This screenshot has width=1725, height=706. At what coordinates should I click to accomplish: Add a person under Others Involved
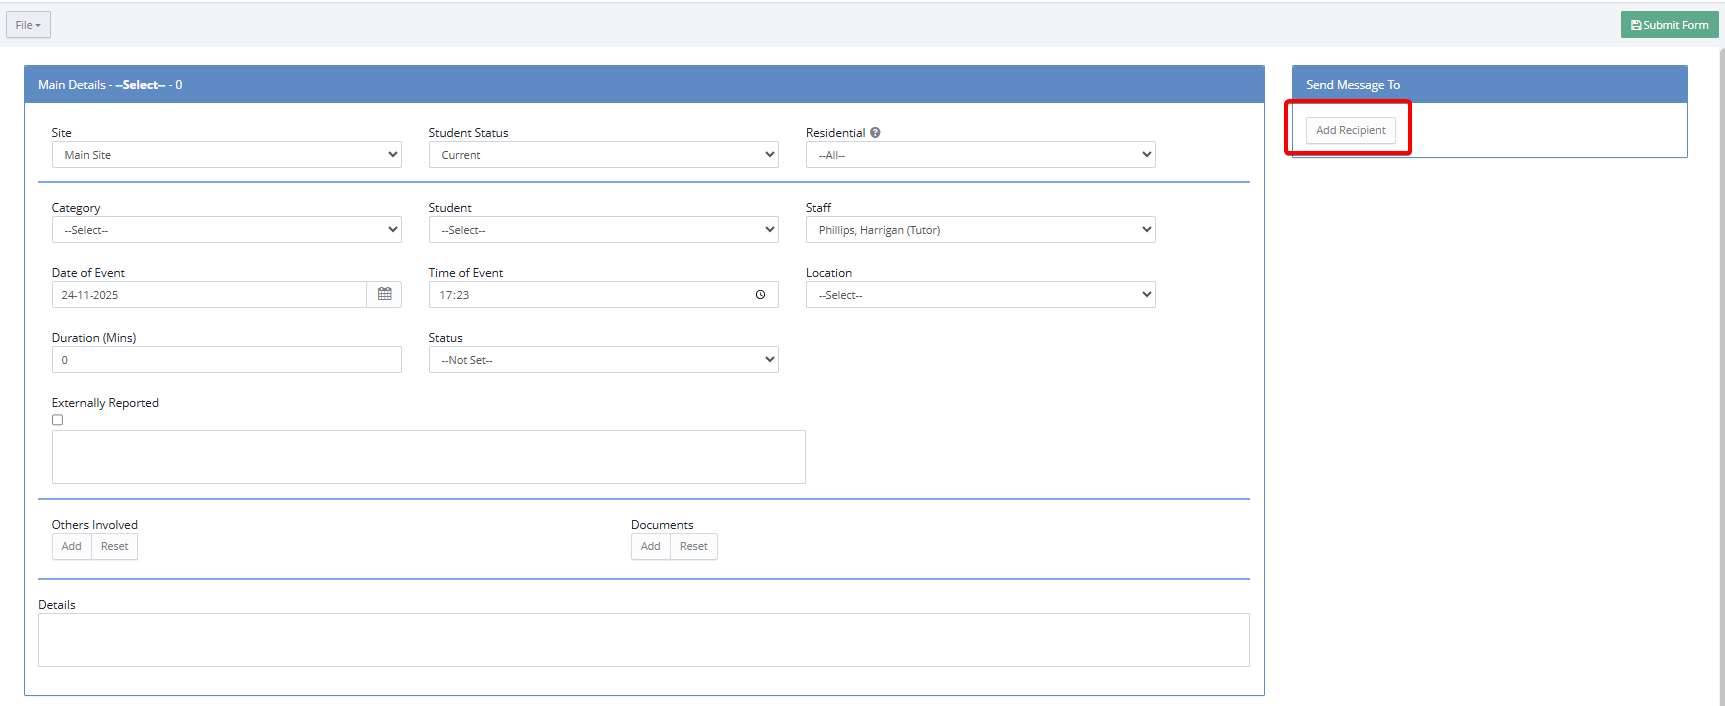[x=71, y=547]
